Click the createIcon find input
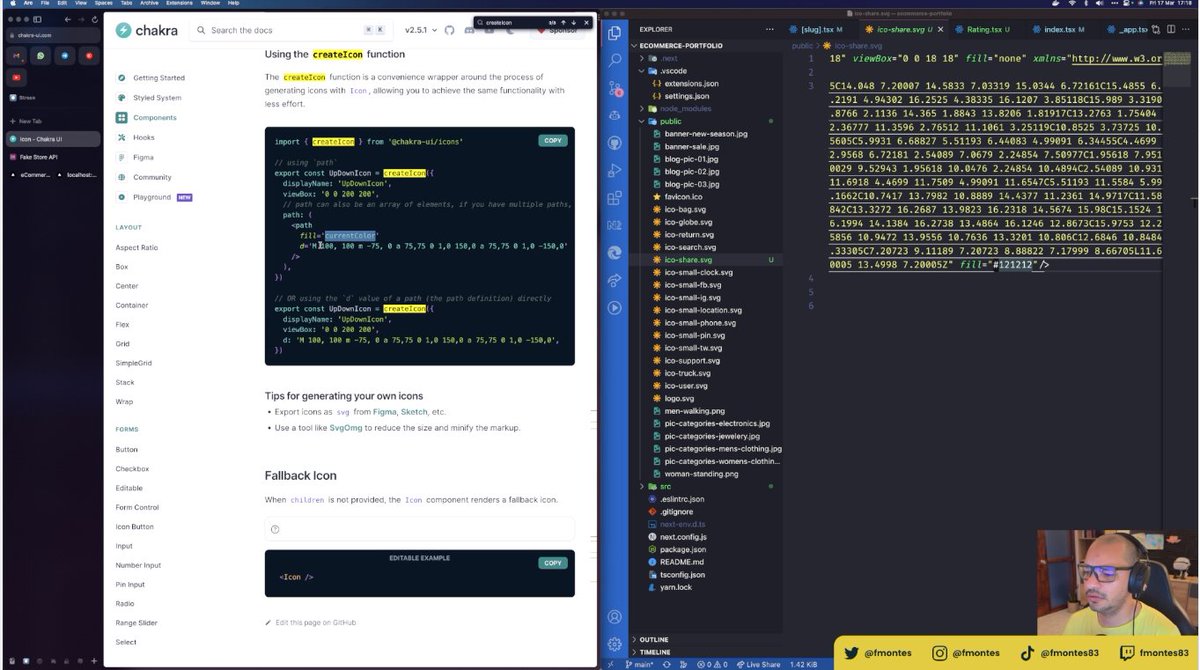Screen dimensions: 1200x670 pyautogui.click(x=512, y=22)
